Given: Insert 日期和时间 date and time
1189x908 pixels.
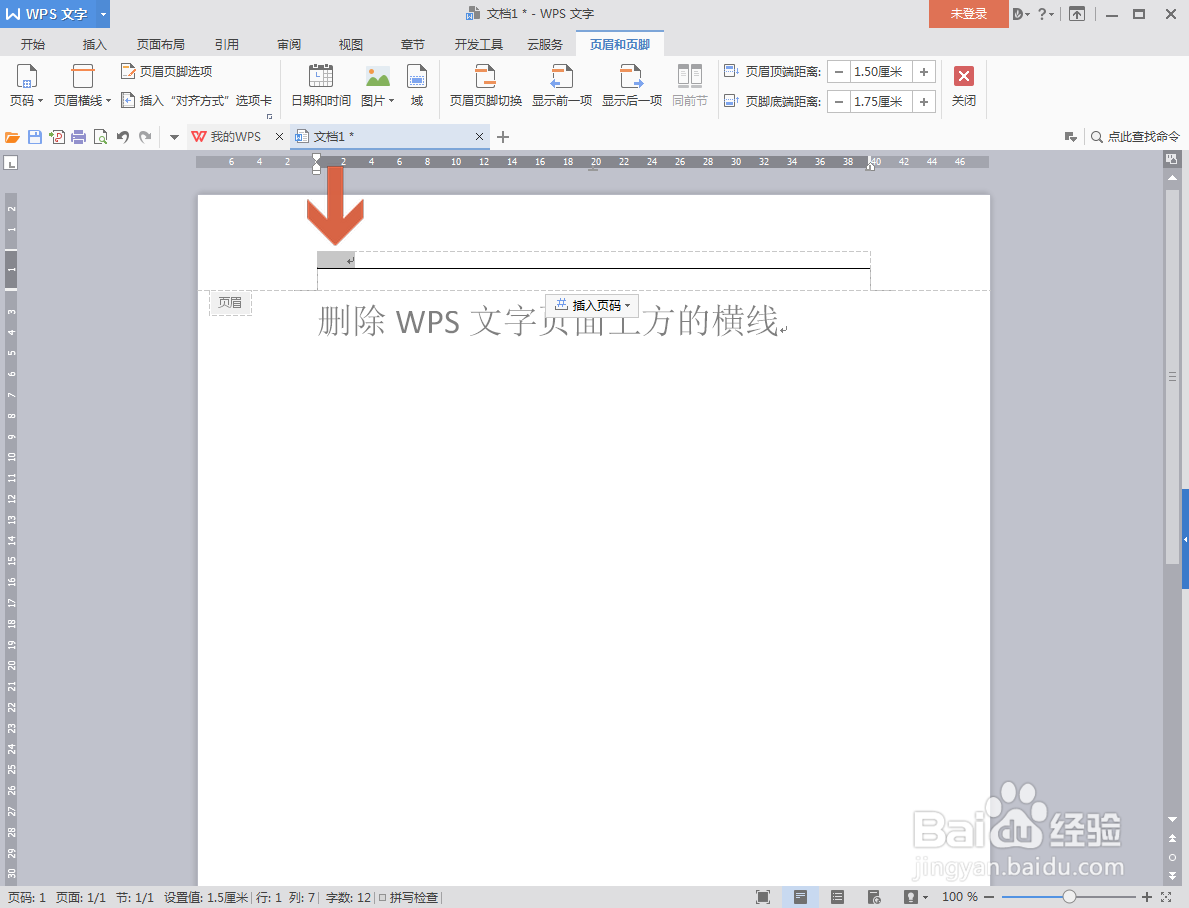Looking at the screenshot, I should [x=321, y=85].
